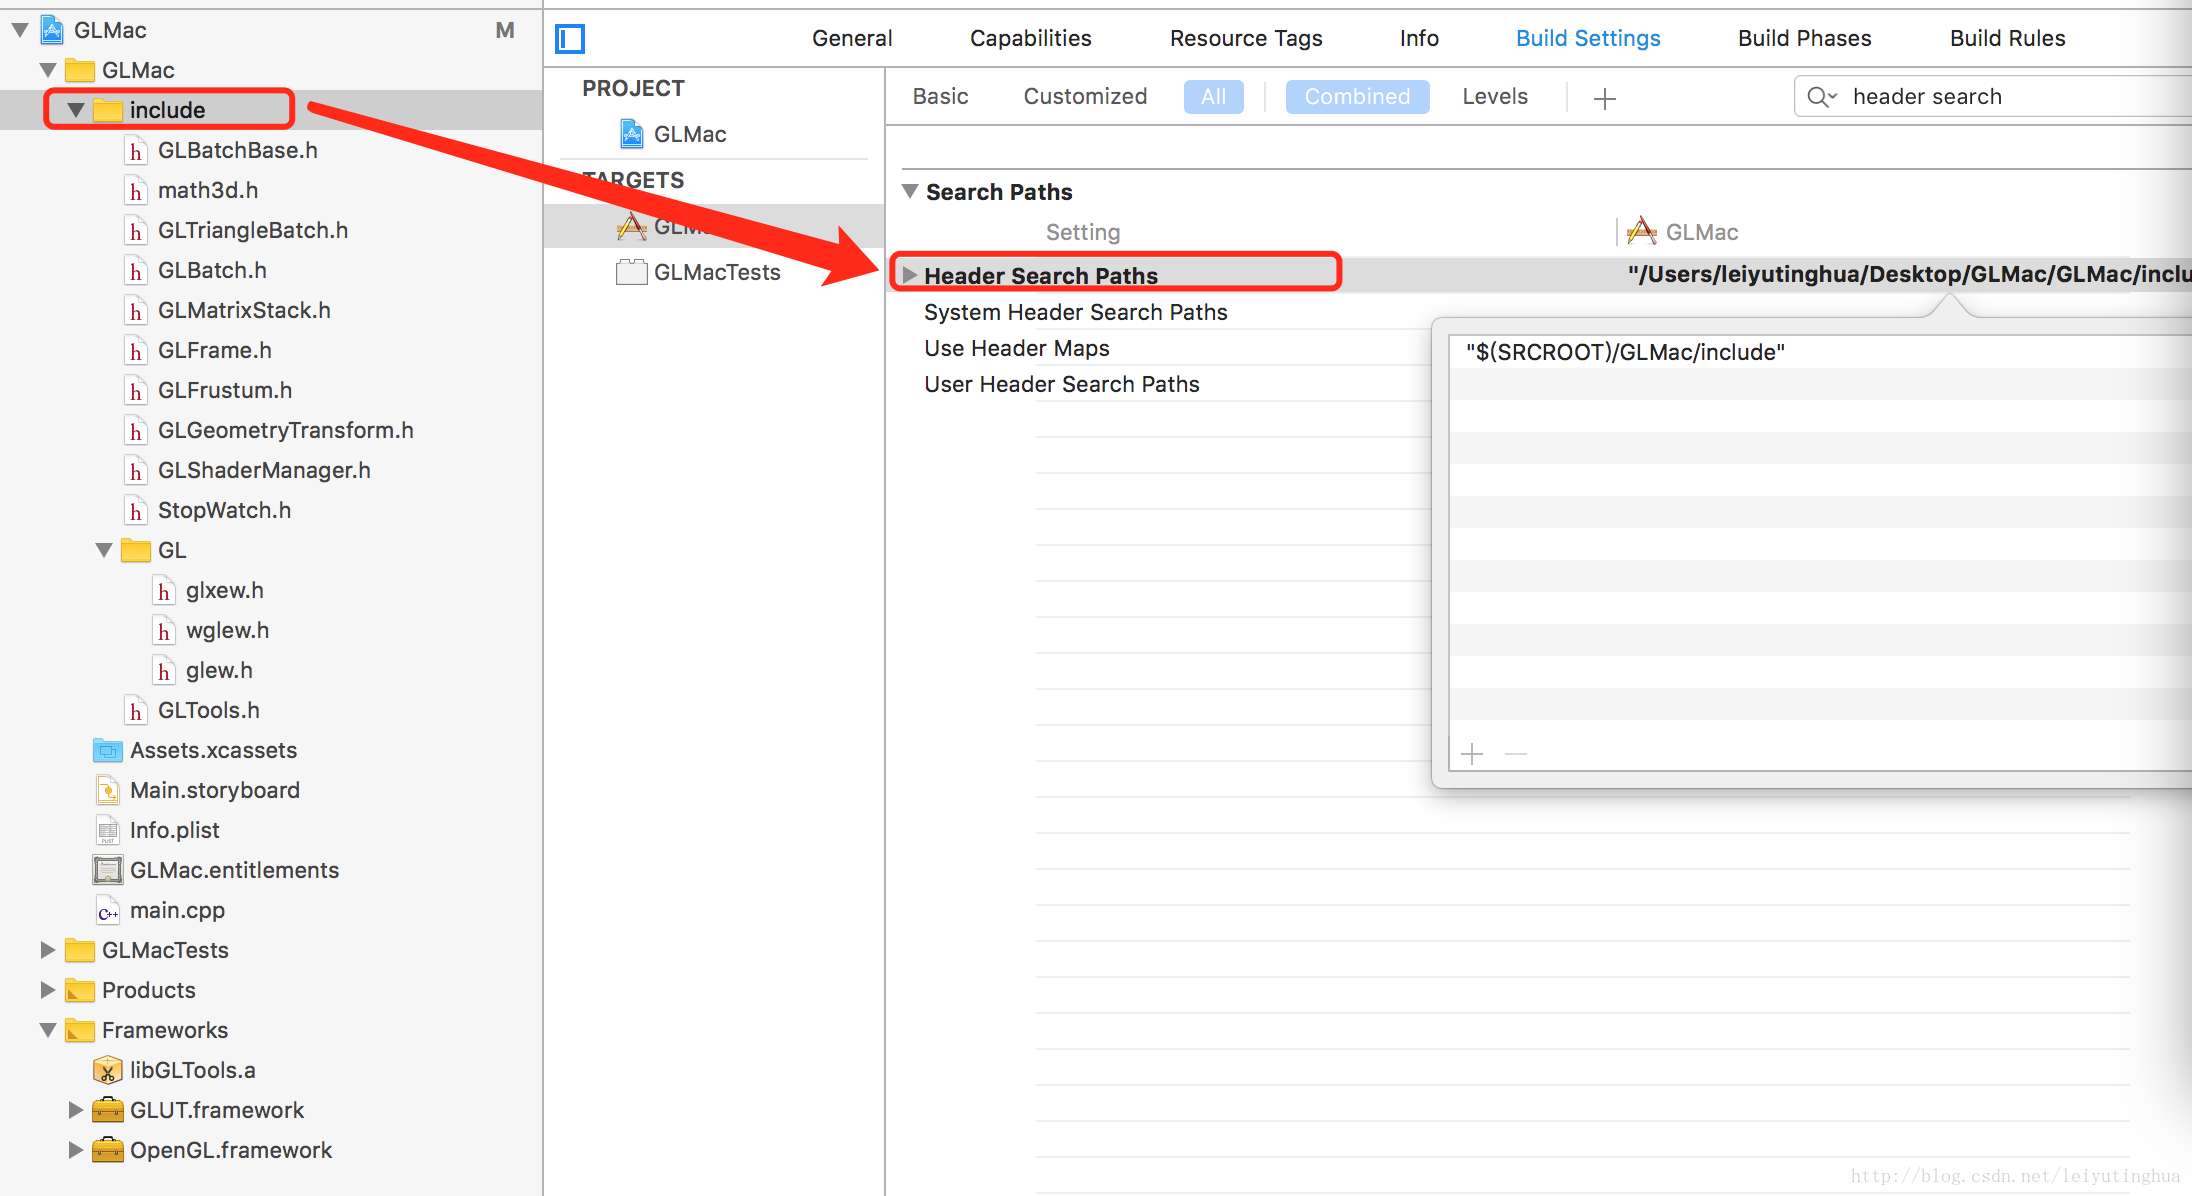Click main.cpp C++ source file icon
2192x1196 pixels.
(107, 911)
